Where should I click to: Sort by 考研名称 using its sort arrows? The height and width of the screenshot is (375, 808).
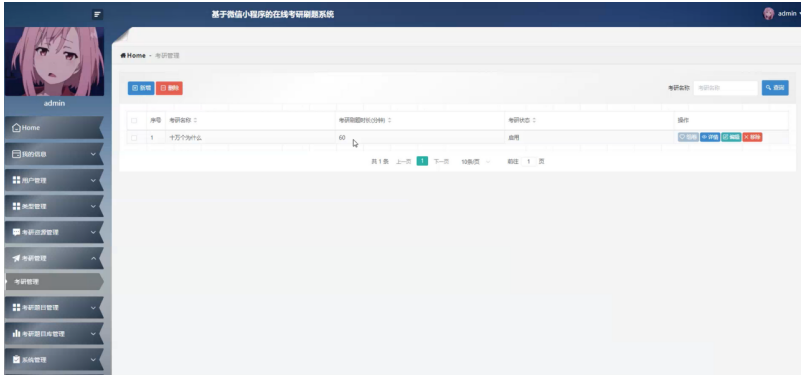(x=195, y=121)
